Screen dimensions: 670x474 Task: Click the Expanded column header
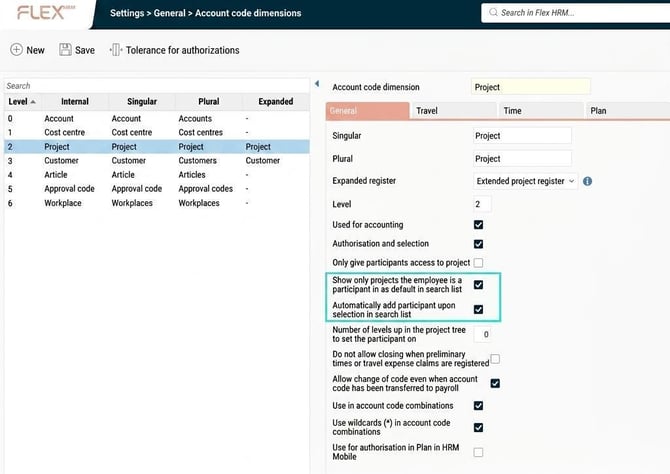pos(276,102)
